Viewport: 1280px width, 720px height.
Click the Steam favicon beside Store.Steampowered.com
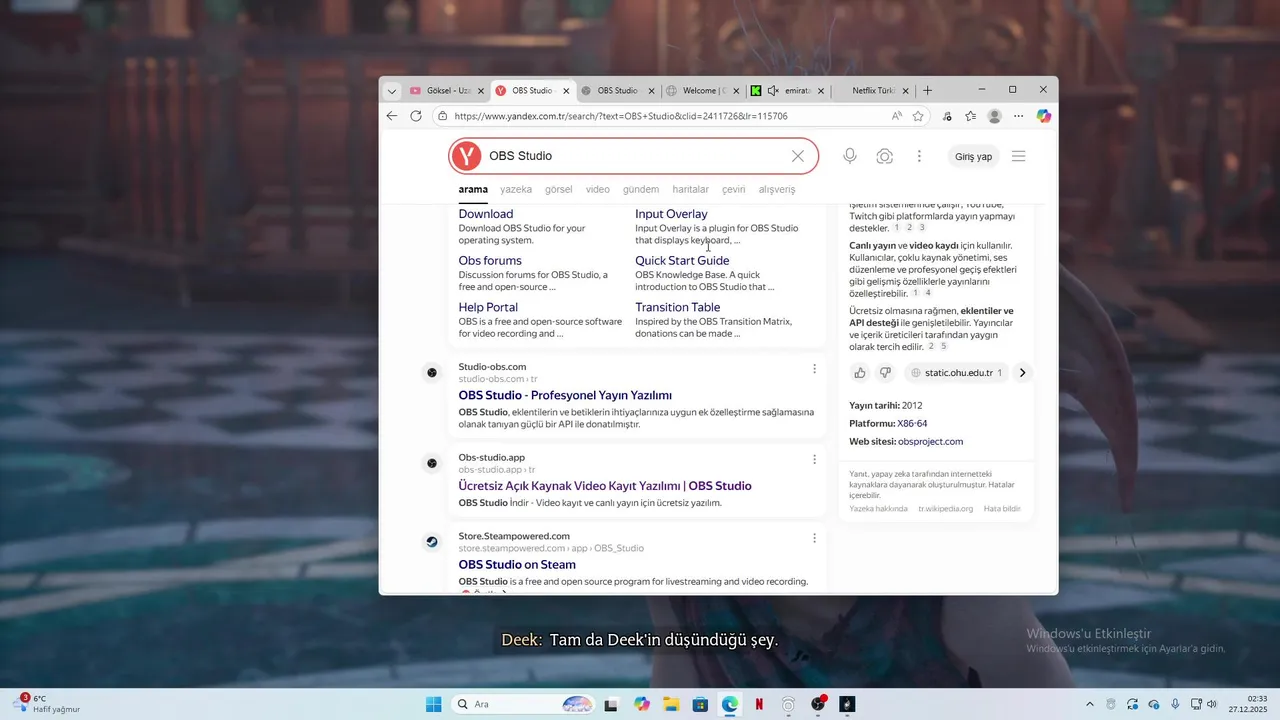tap(432, 542)
